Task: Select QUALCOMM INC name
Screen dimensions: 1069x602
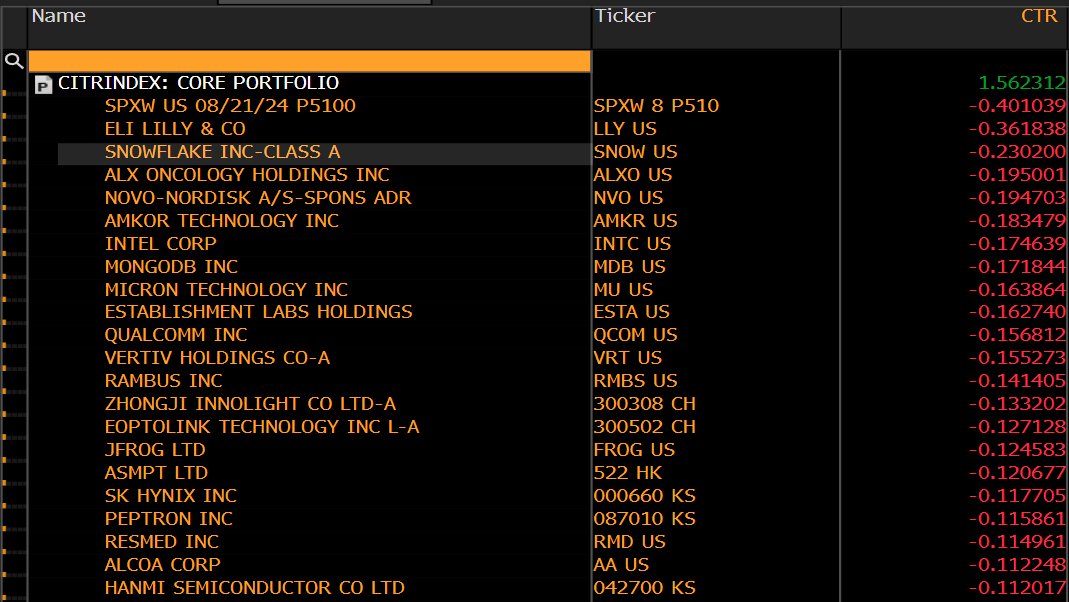Action: click(176, 335)
